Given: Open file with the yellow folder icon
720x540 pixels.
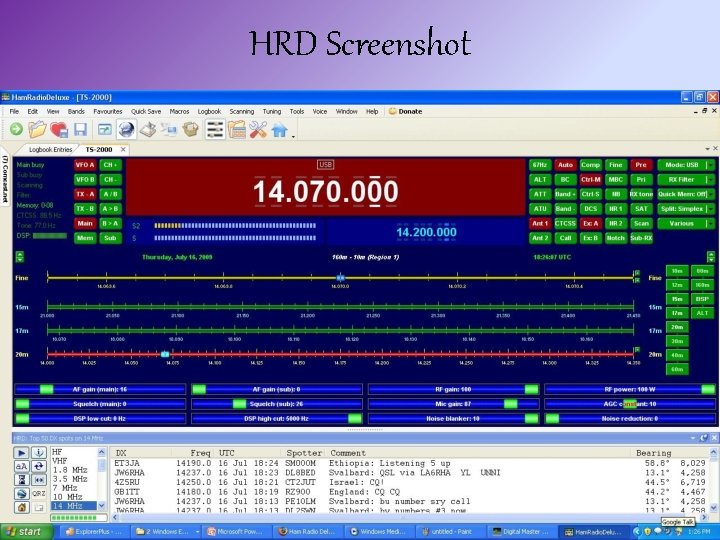Looking at the screenshot, I should coord(37,130).
